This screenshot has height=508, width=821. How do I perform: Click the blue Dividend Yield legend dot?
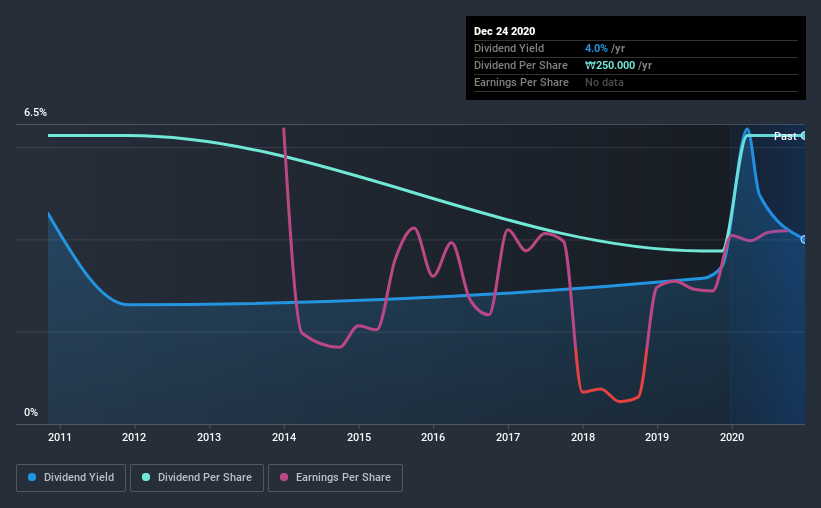coord(32,477)
